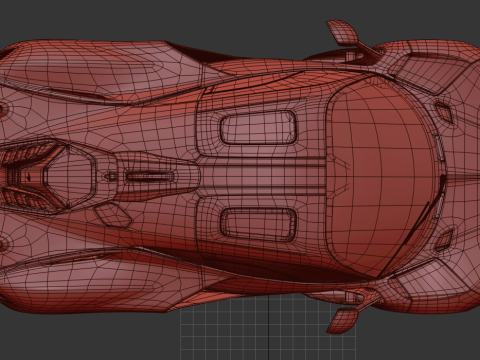Select the hexagonal engine cover
Viewport: 480px width, 360px height.
click(x=68, y=177)
